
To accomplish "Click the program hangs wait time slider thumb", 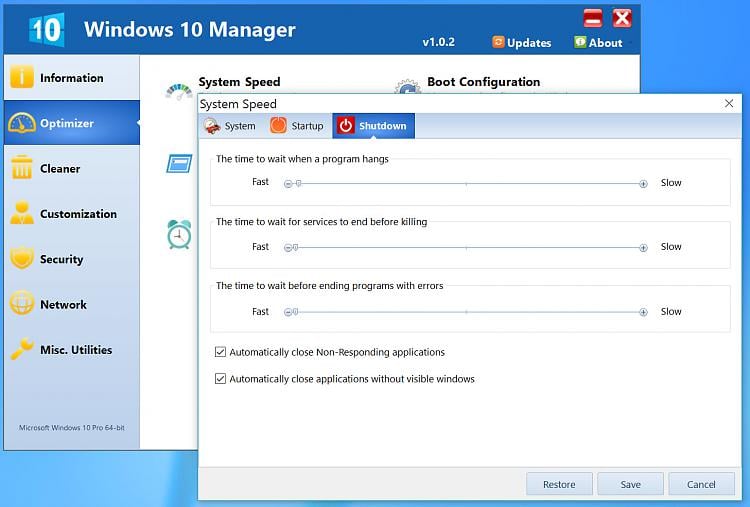I will 298,183.
